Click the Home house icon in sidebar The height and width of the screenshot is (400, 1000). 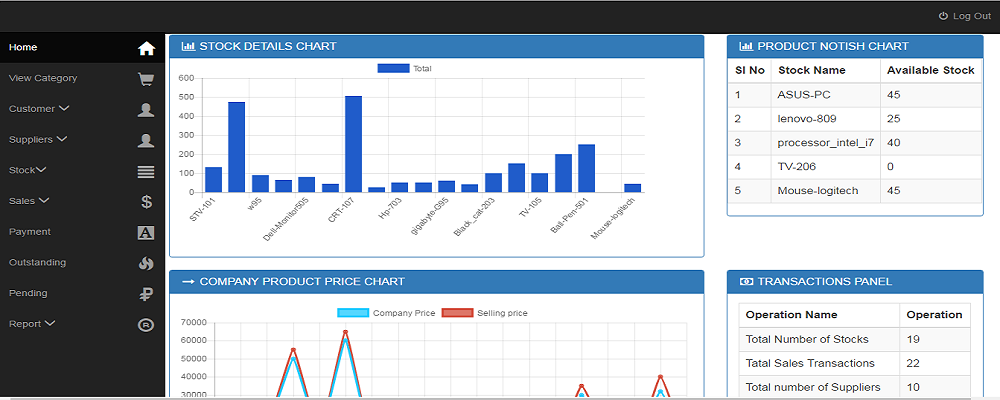click(146, 48)
